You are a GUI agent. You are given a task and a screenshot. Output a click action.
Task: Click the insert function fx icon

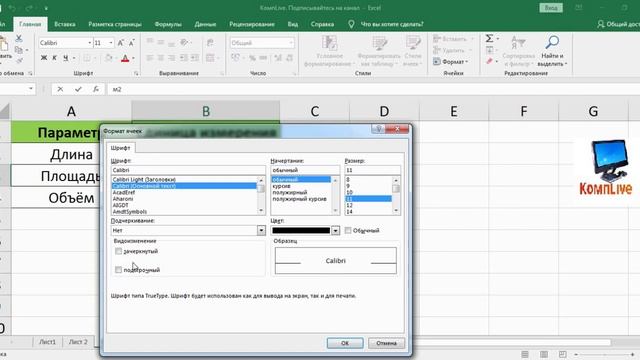(x=96, y=89)
